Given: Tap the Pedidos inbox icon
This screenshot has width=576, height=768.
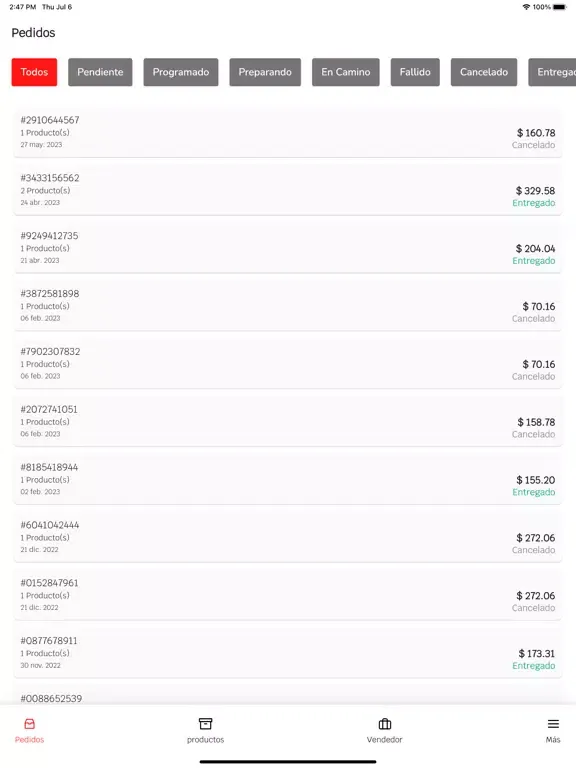Looking at the screenshot, I should tap(29, 724).
